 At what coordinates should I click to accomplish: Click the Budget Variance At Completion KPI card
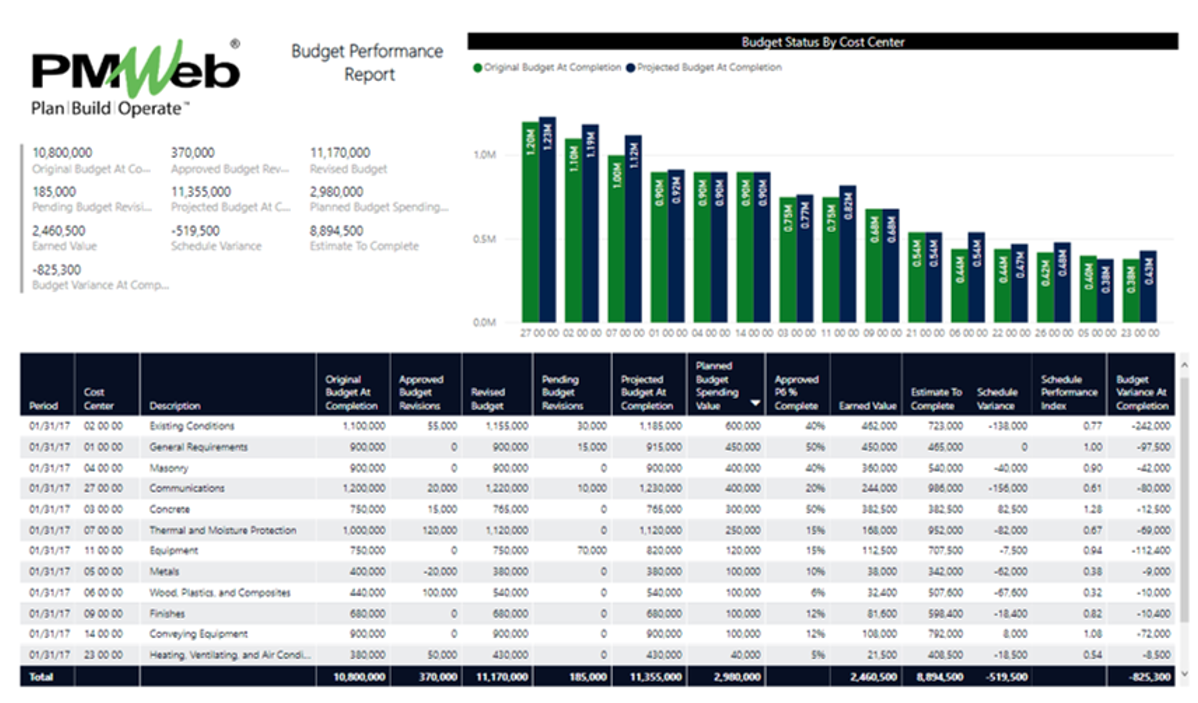(x=80, y=277)
